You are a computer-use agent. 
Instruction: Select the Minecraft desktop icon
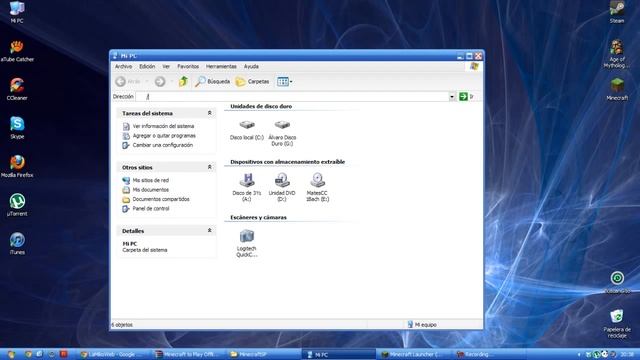617,89
